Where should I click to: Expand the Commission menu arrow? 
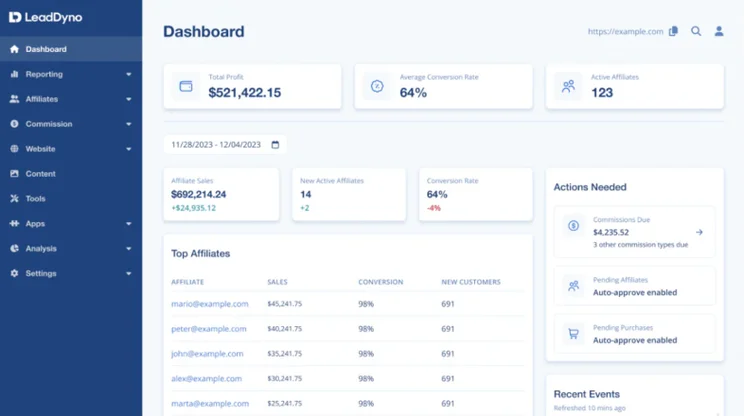coord(129,124)
